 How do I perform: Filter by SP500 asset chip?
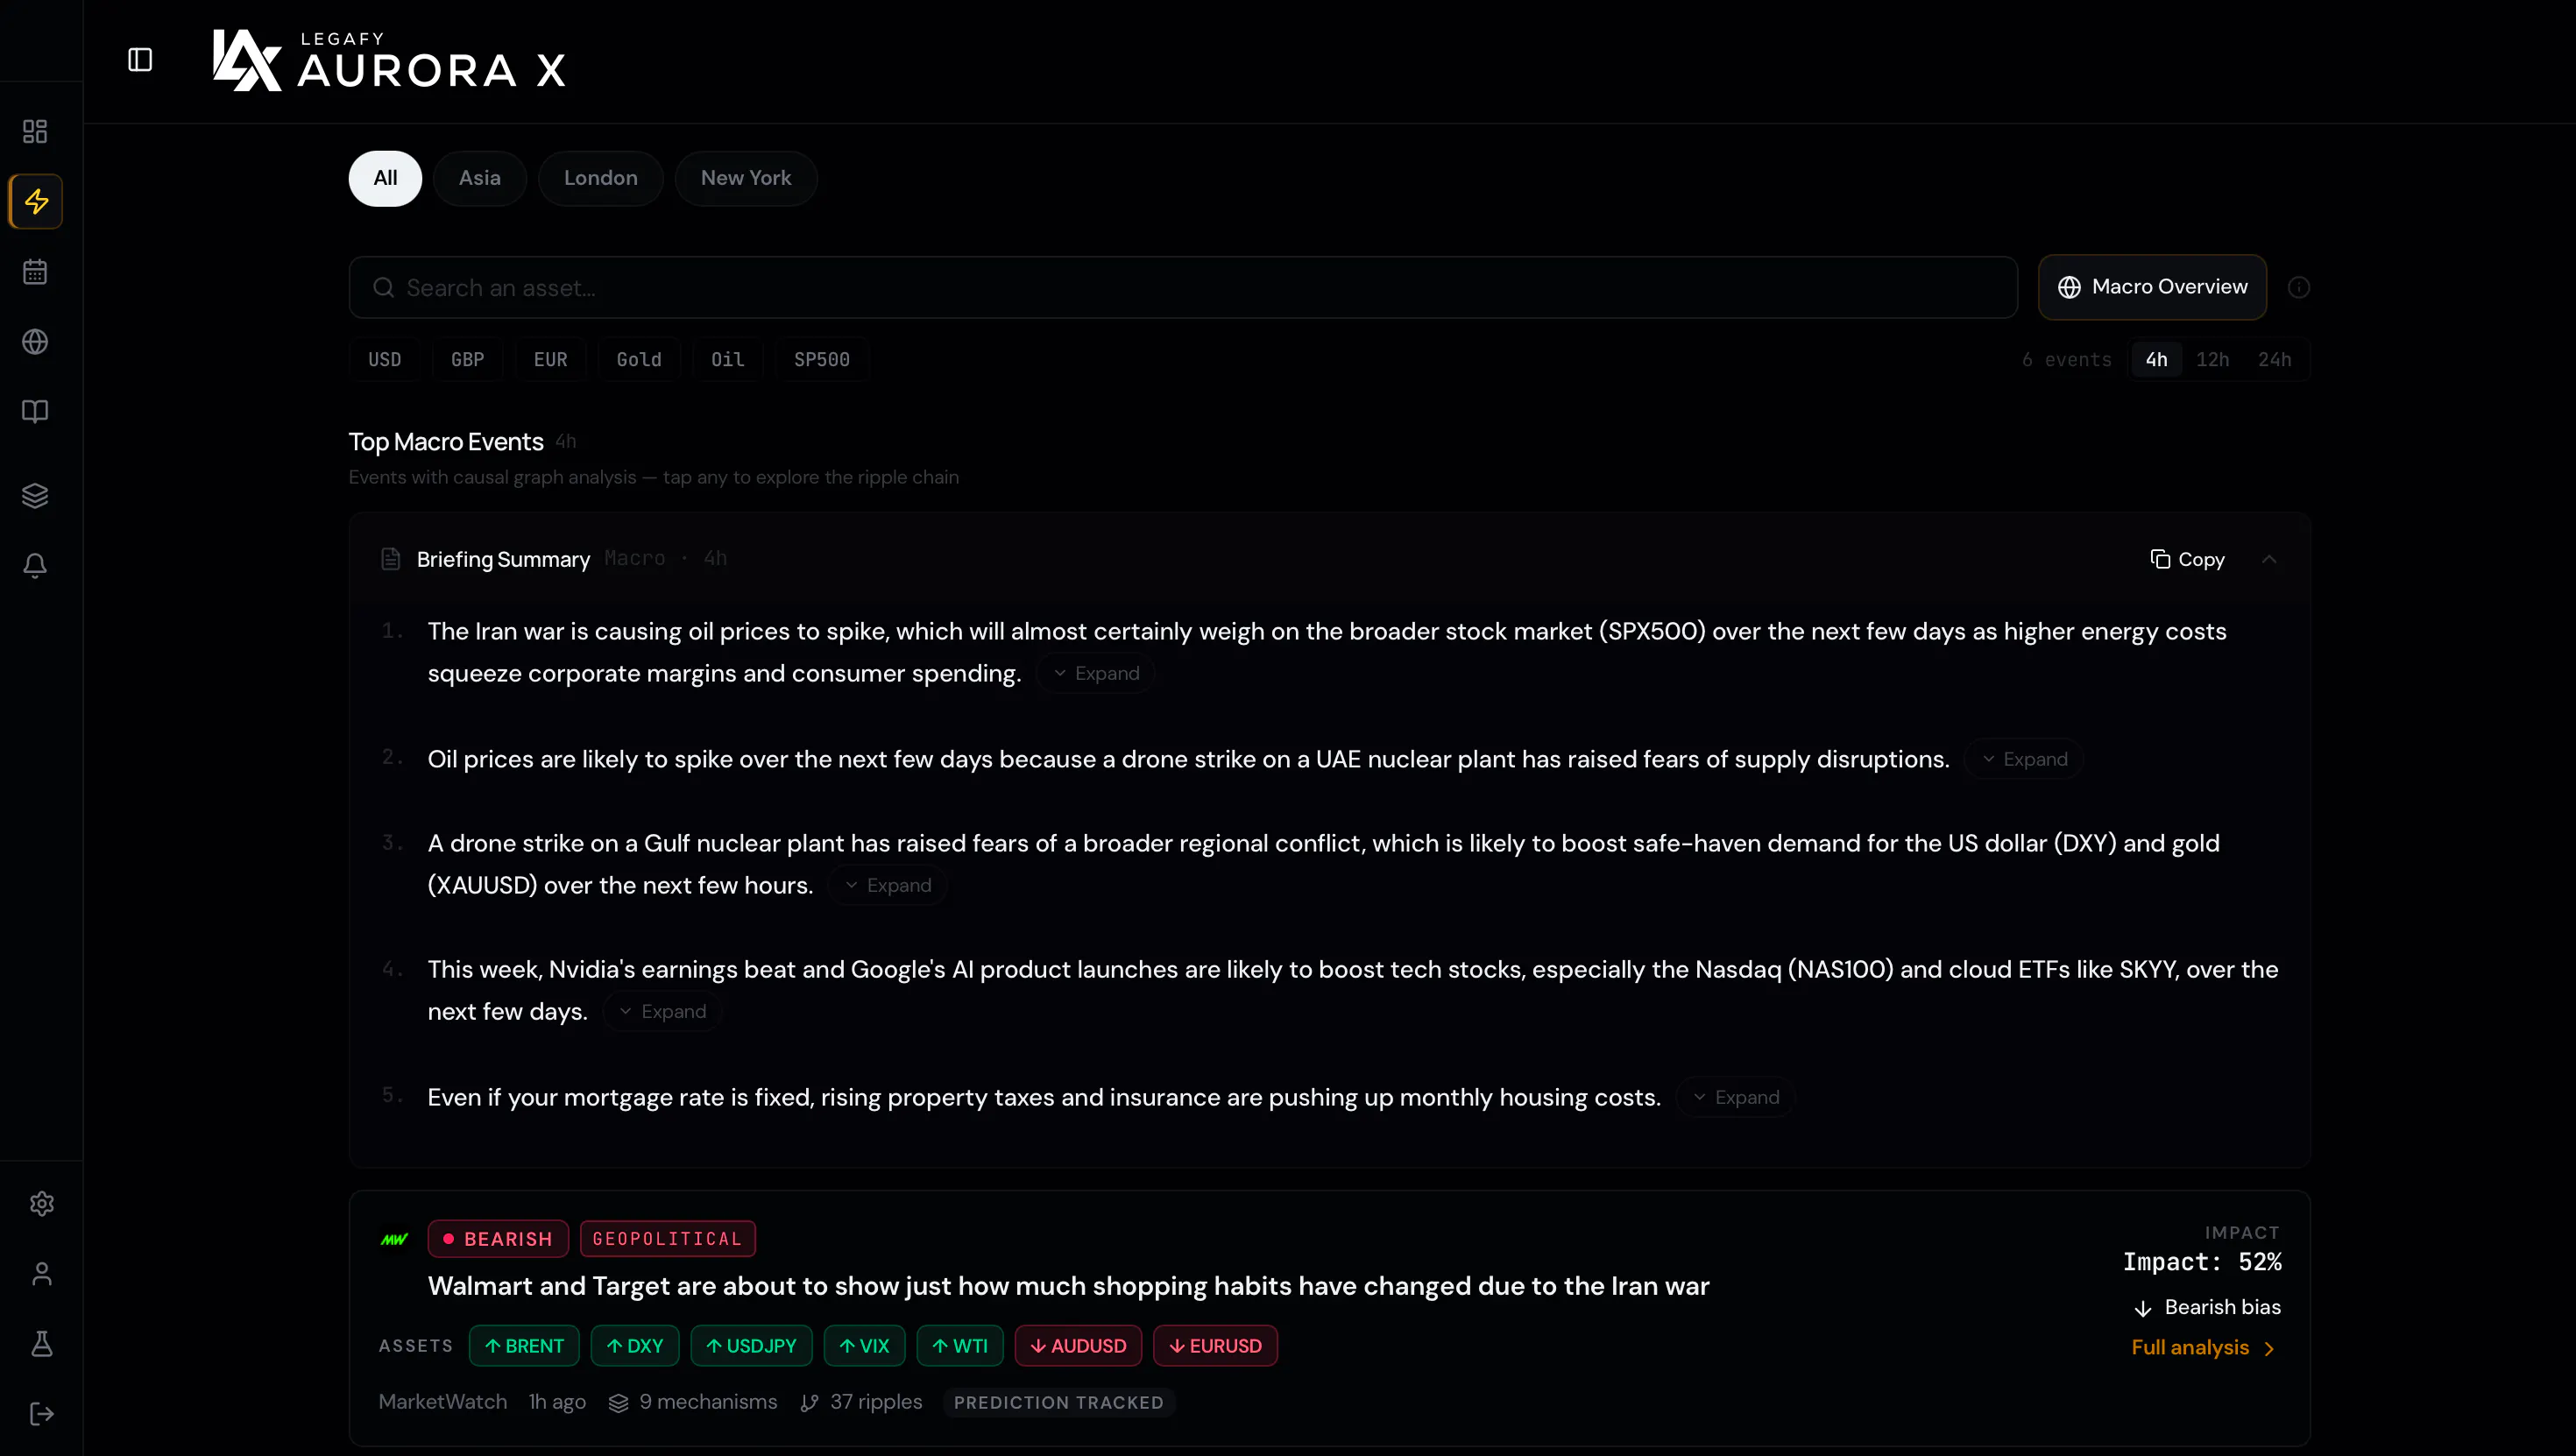822,359
